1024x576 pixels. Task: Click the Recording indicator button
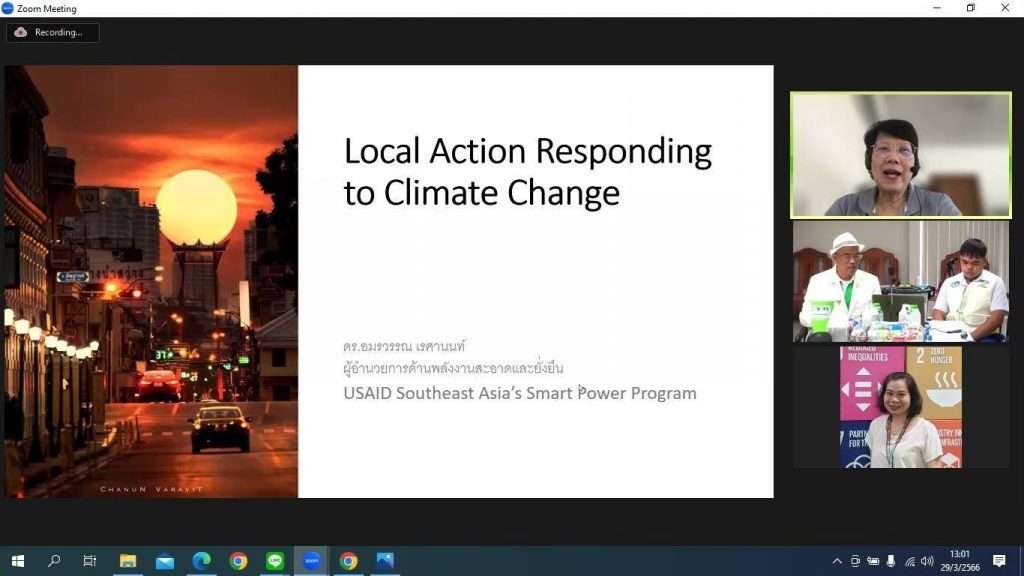tap(52, 32)
